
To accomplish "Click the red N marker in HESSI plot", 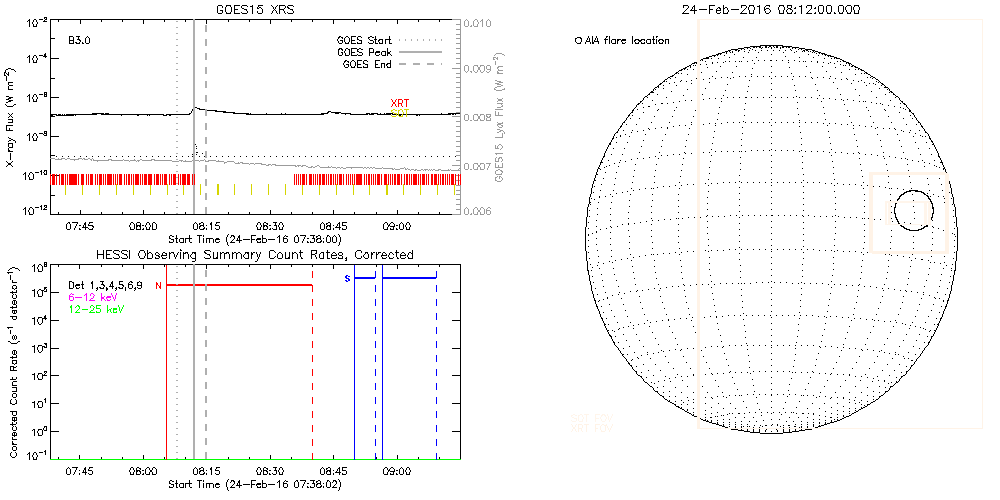I will (x=158, y=285).
